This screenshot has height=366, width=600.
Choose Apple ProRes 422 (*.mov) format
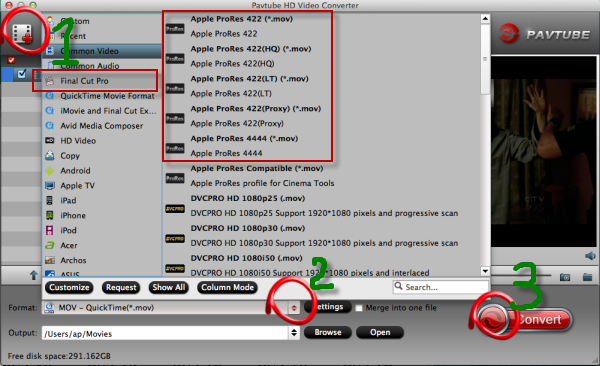(241, 19)
